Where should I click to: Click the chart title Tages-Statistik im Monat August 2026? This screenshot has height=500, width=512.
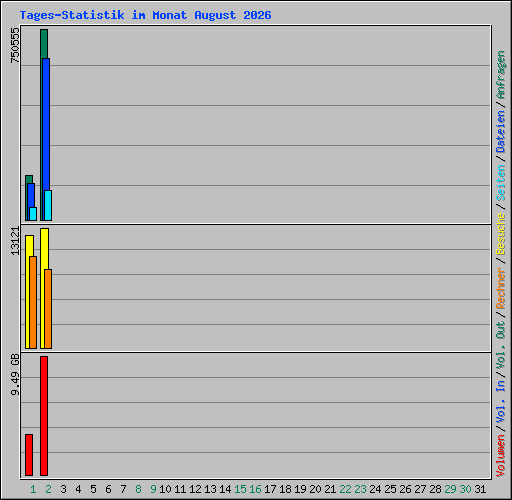145,15
